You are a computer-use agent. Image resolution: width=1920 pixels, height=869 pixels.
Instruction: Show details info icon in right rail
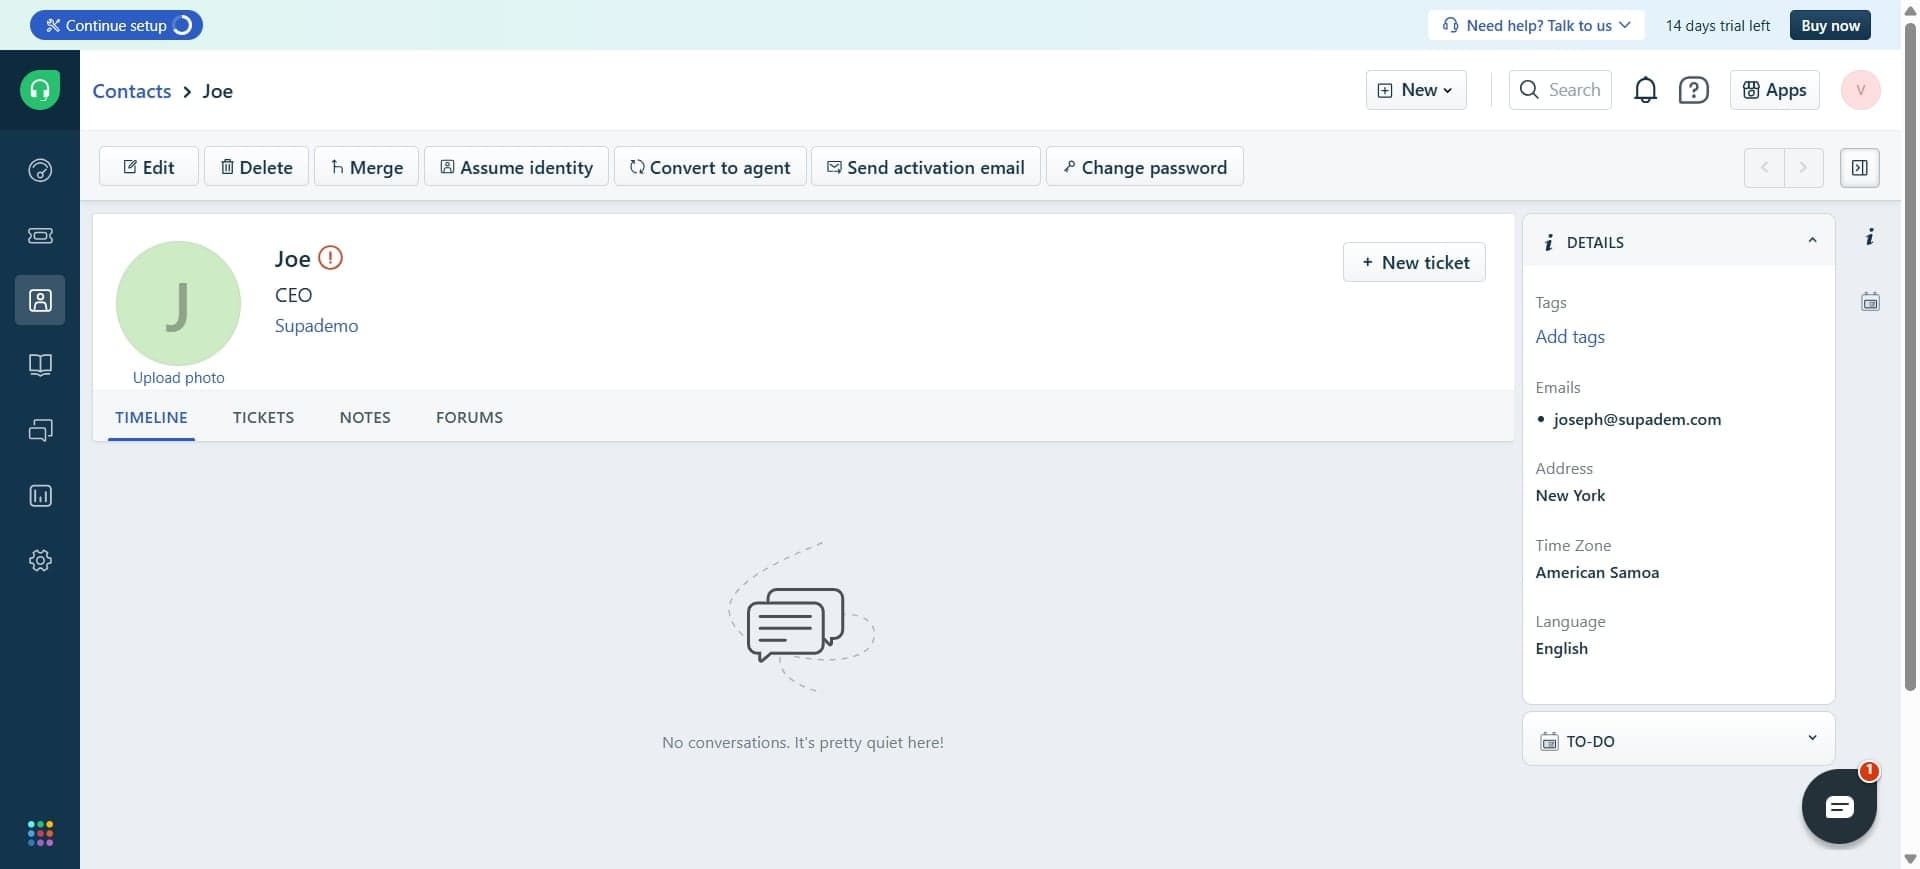[x=1869, y=237]
